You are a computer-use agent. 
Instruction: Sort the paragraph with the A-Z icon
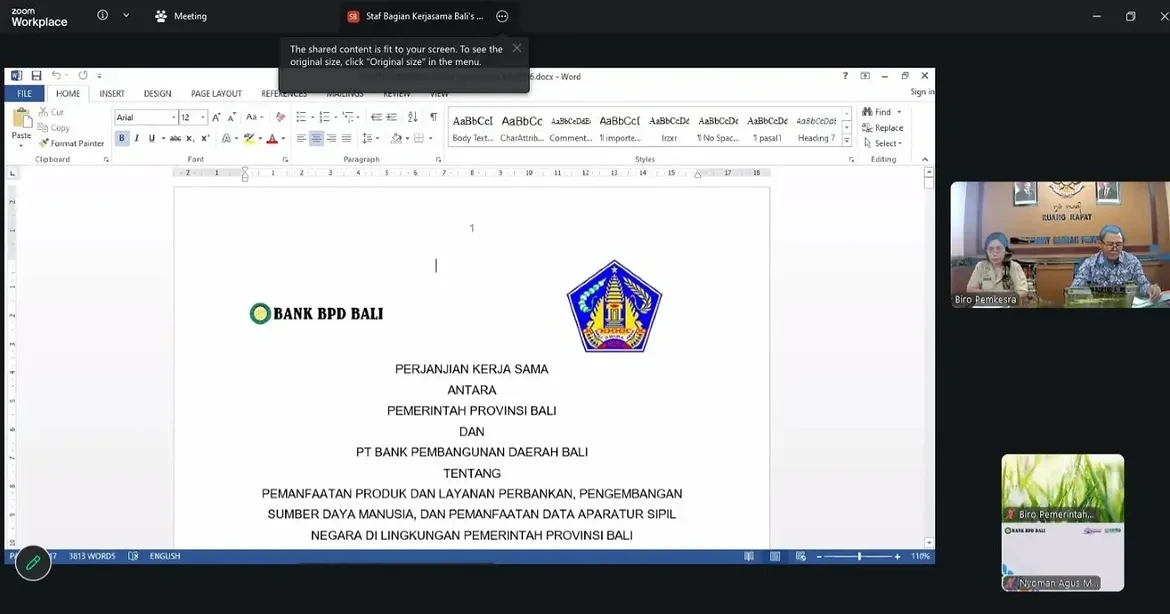click(x=413, y=117)
